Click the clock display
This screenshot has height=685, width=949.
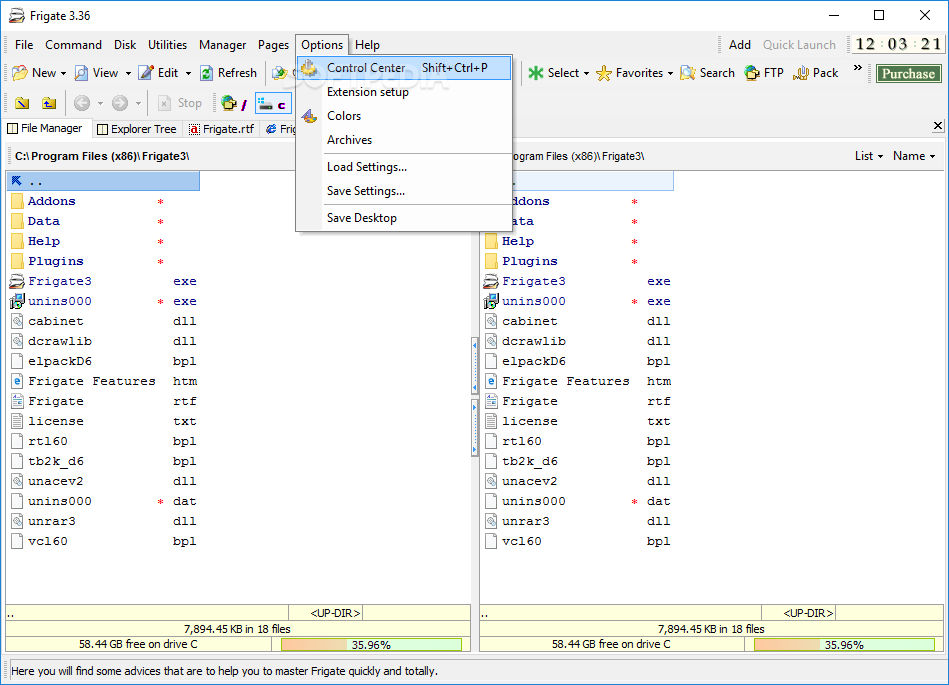click(898, 44)
